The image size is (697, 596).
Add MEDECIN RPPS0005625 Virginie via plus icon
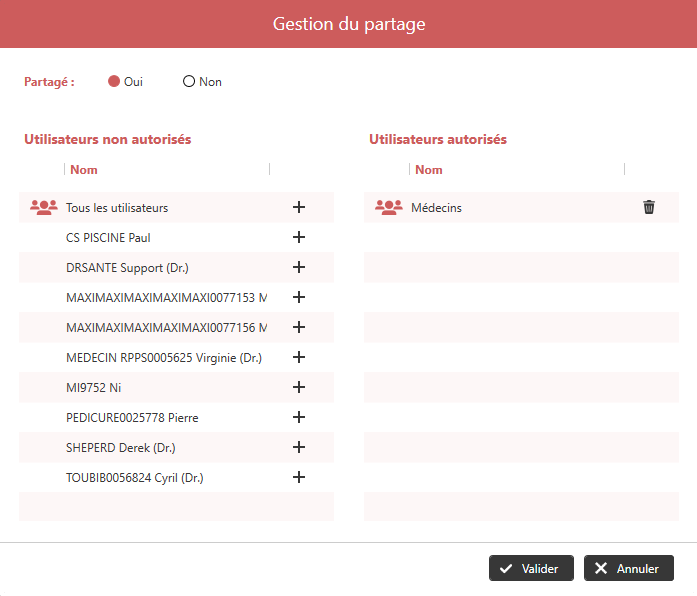coord(298,357)
